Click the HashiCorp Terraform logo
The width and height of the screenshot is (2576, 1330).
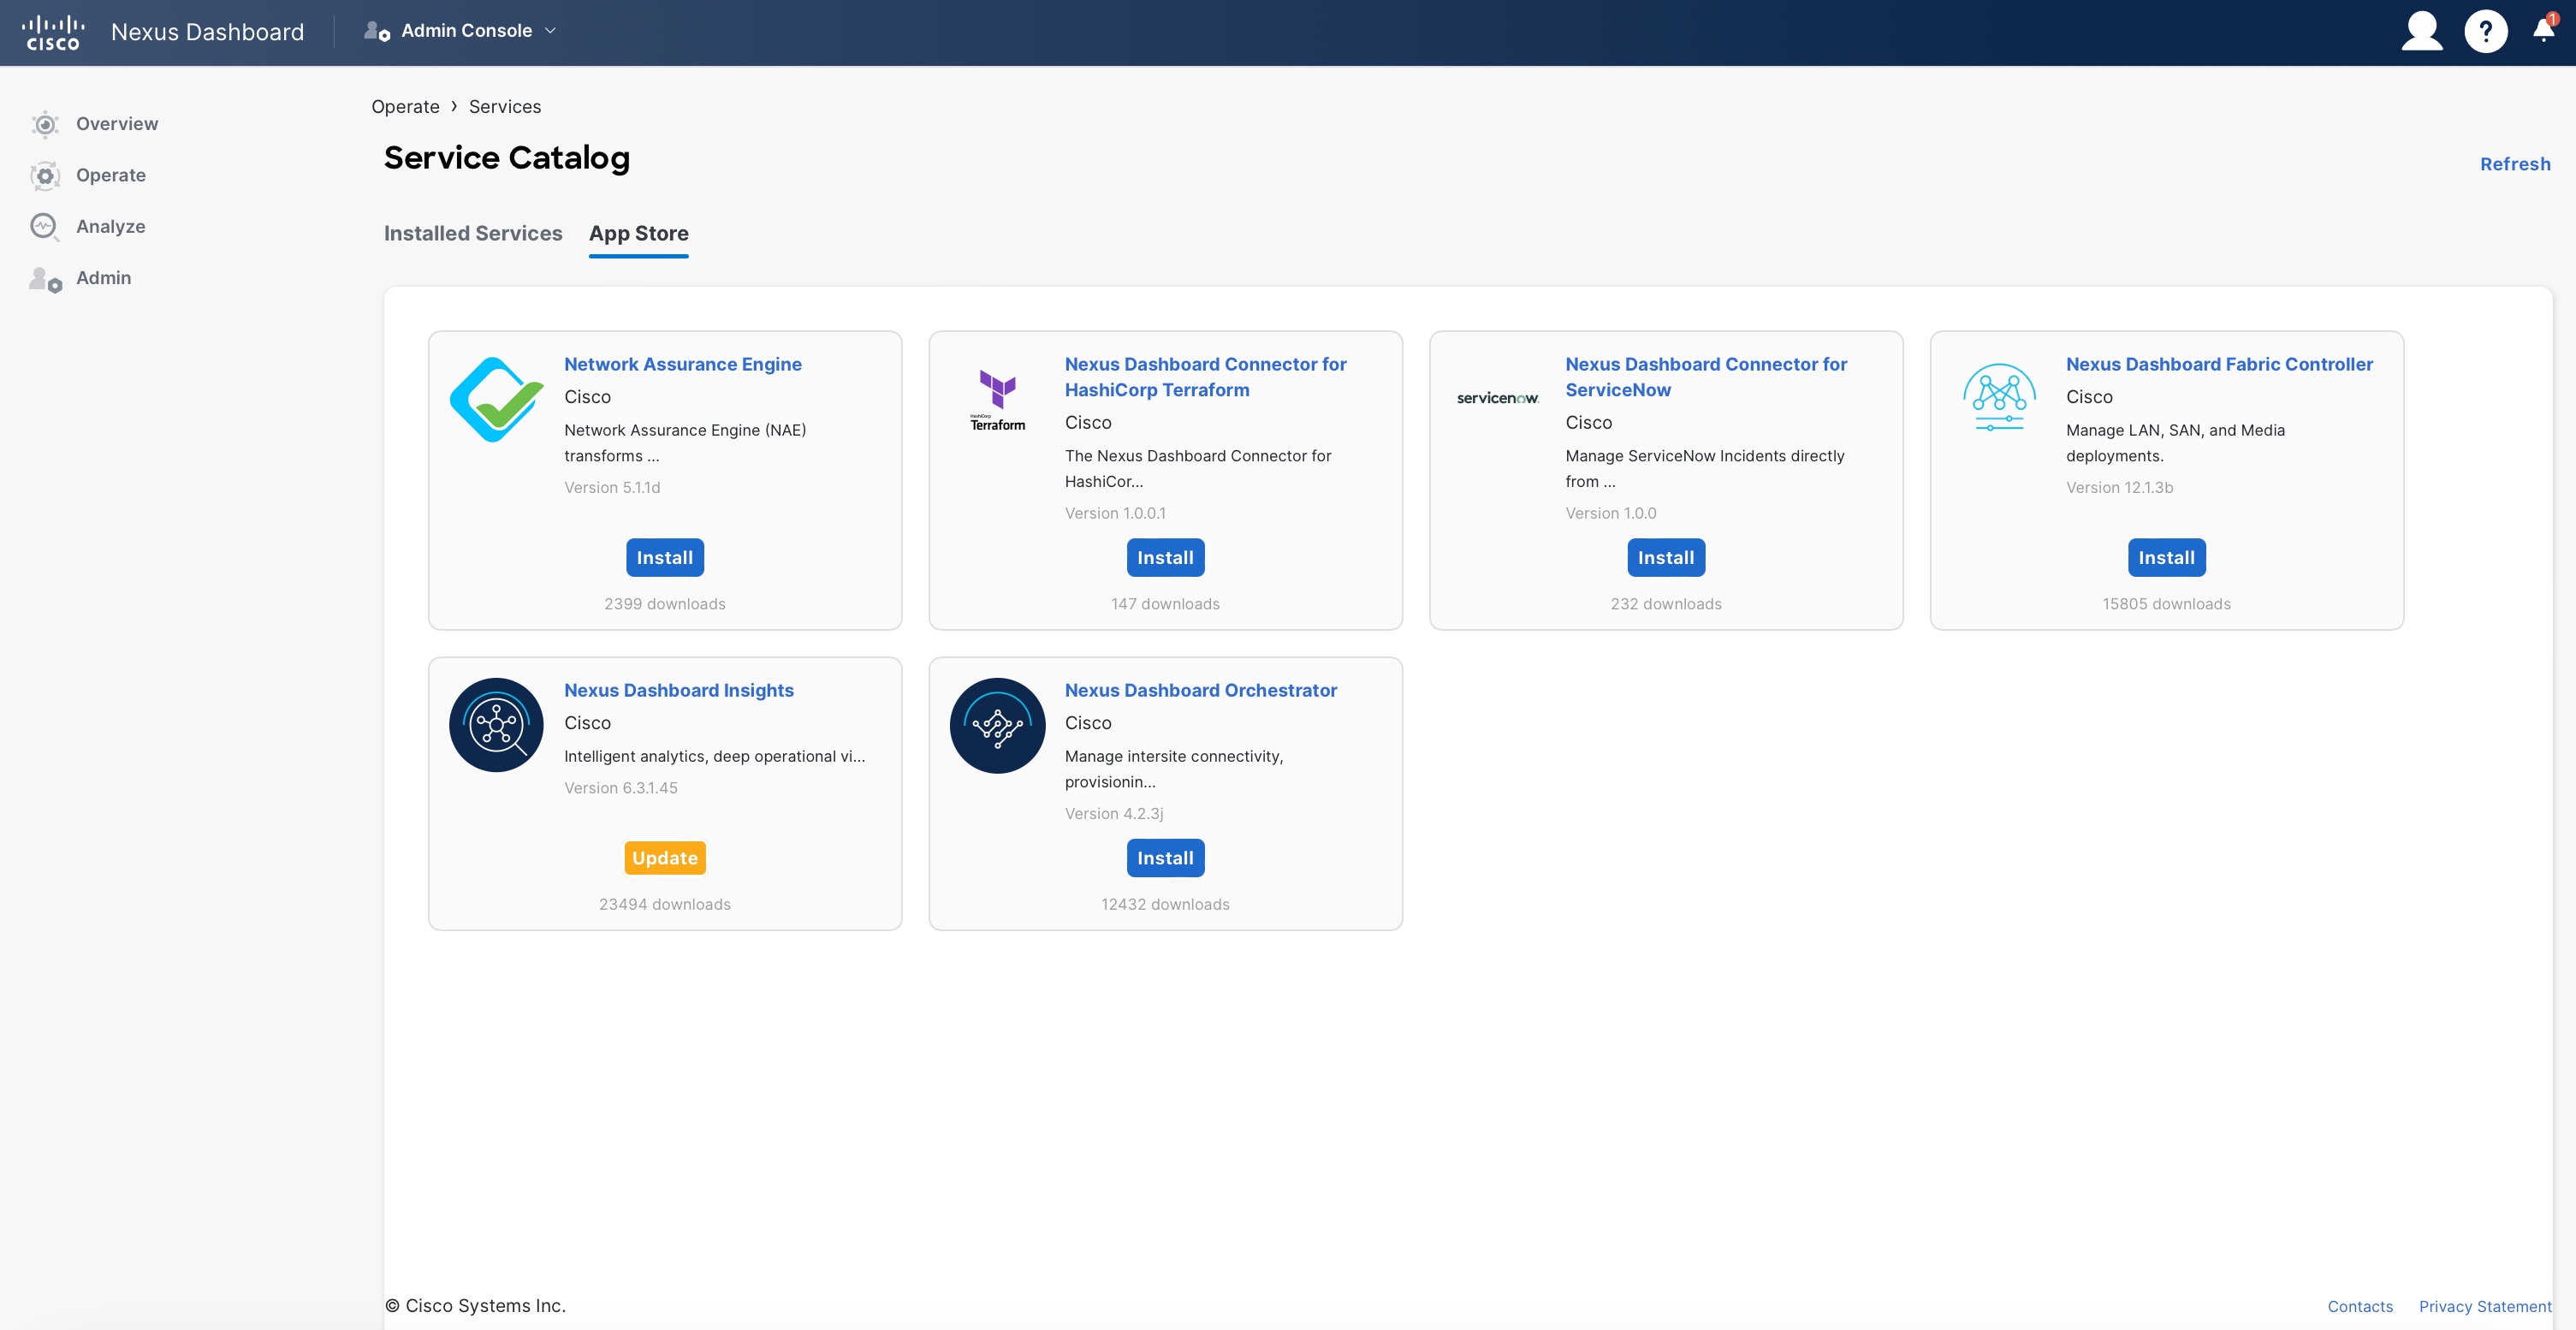997,400
